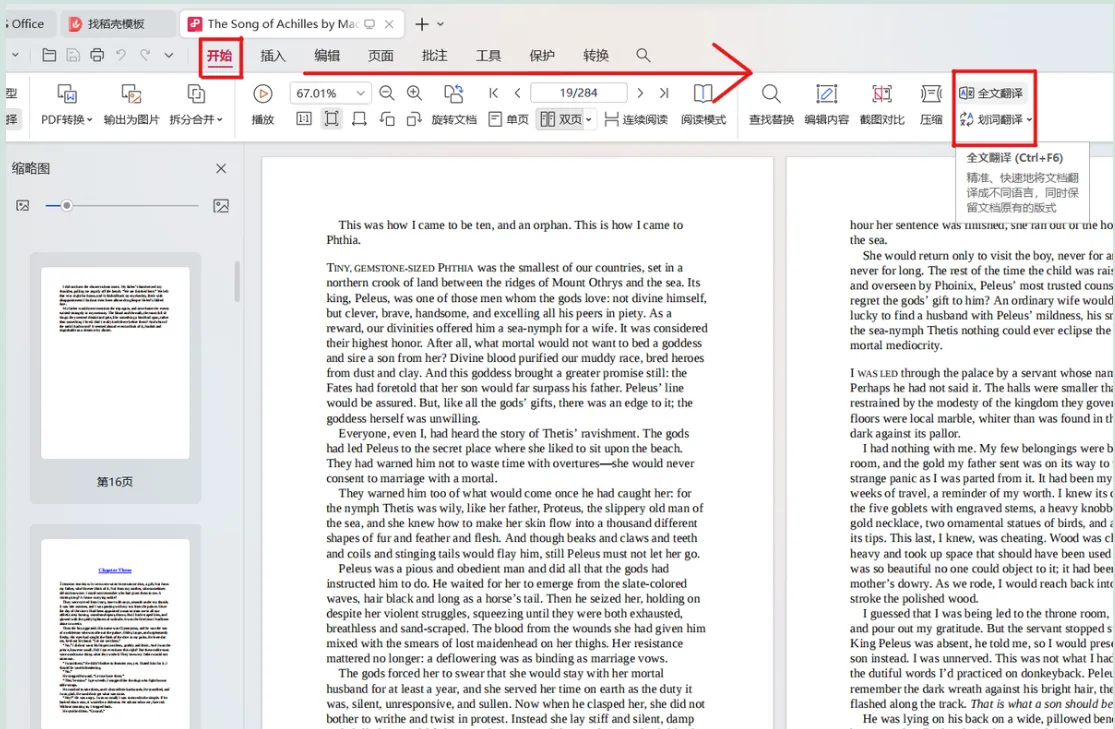The image size is (1115, 729).
Task: Click the Office home tab
Action: point(27,23)
